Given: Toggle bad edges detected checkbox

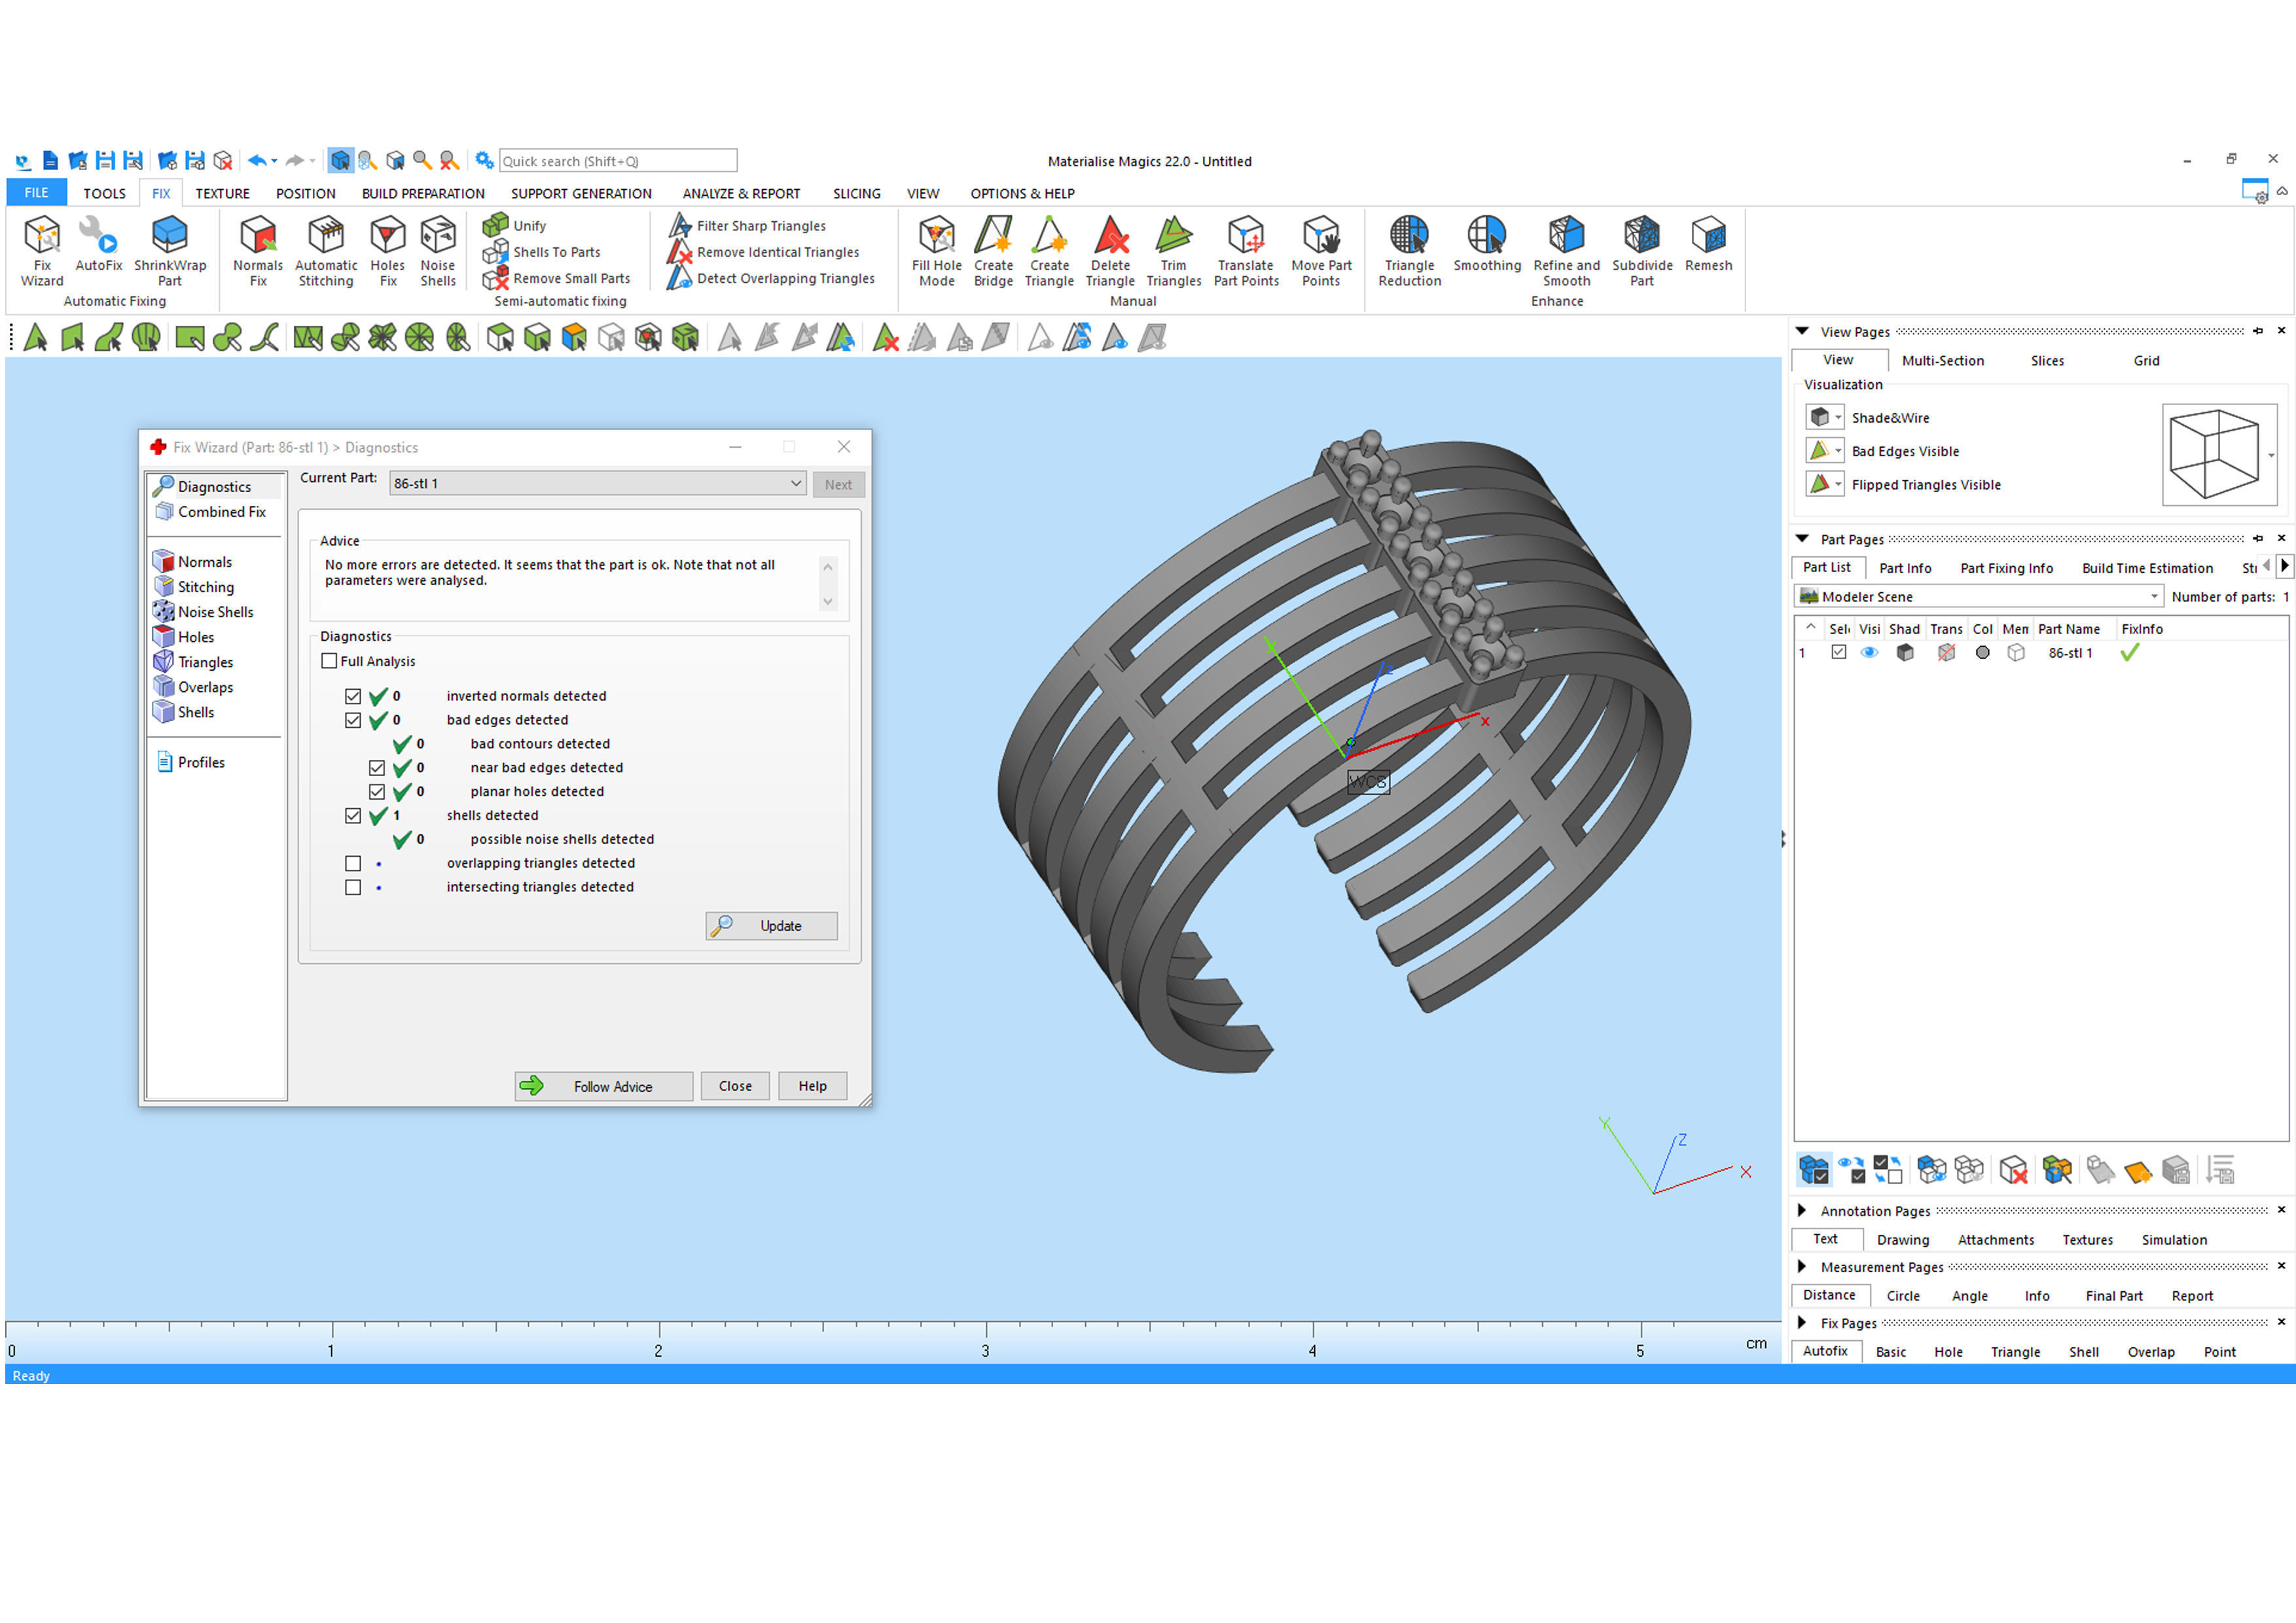Looking at the screenshot, I should coord(353,720).
